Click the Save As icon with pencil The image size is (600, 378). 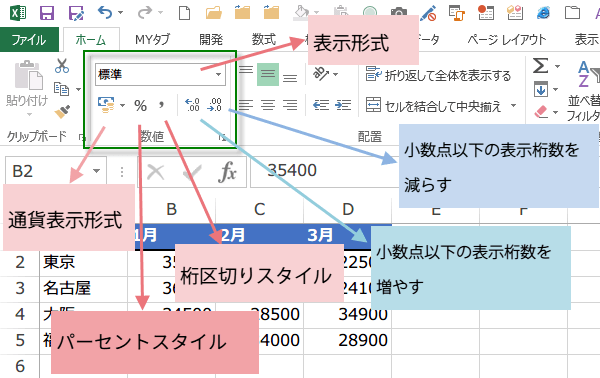click(76, 13)
